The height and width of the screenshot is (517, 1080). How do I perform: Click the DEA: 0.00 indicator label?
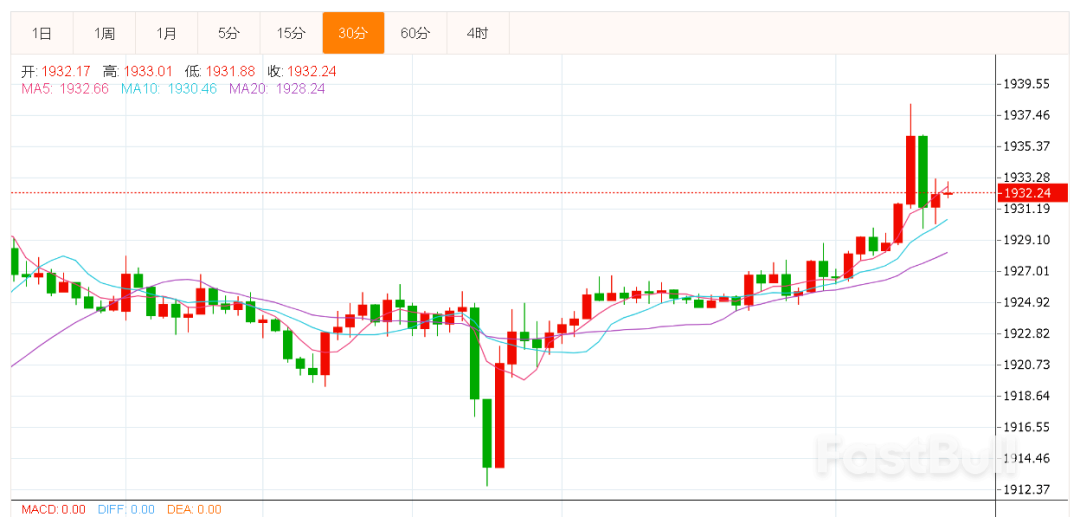[194, 509]
